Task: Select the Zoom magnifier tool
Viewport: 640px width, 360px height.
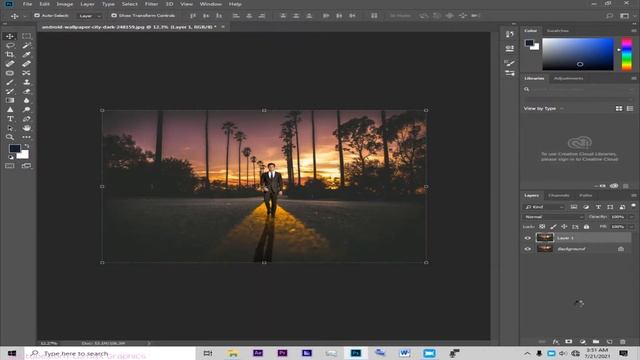Action: [x=10, y=137]
